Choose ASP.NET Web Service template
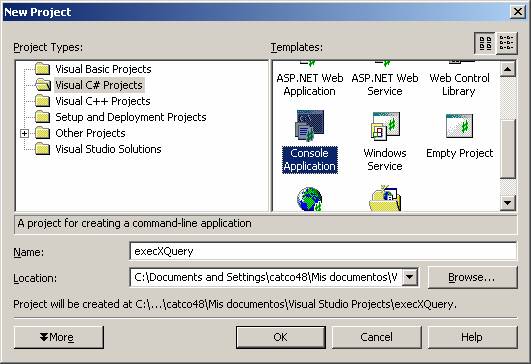Viewport: 531px width, 364px height. (x=385, y=84)
